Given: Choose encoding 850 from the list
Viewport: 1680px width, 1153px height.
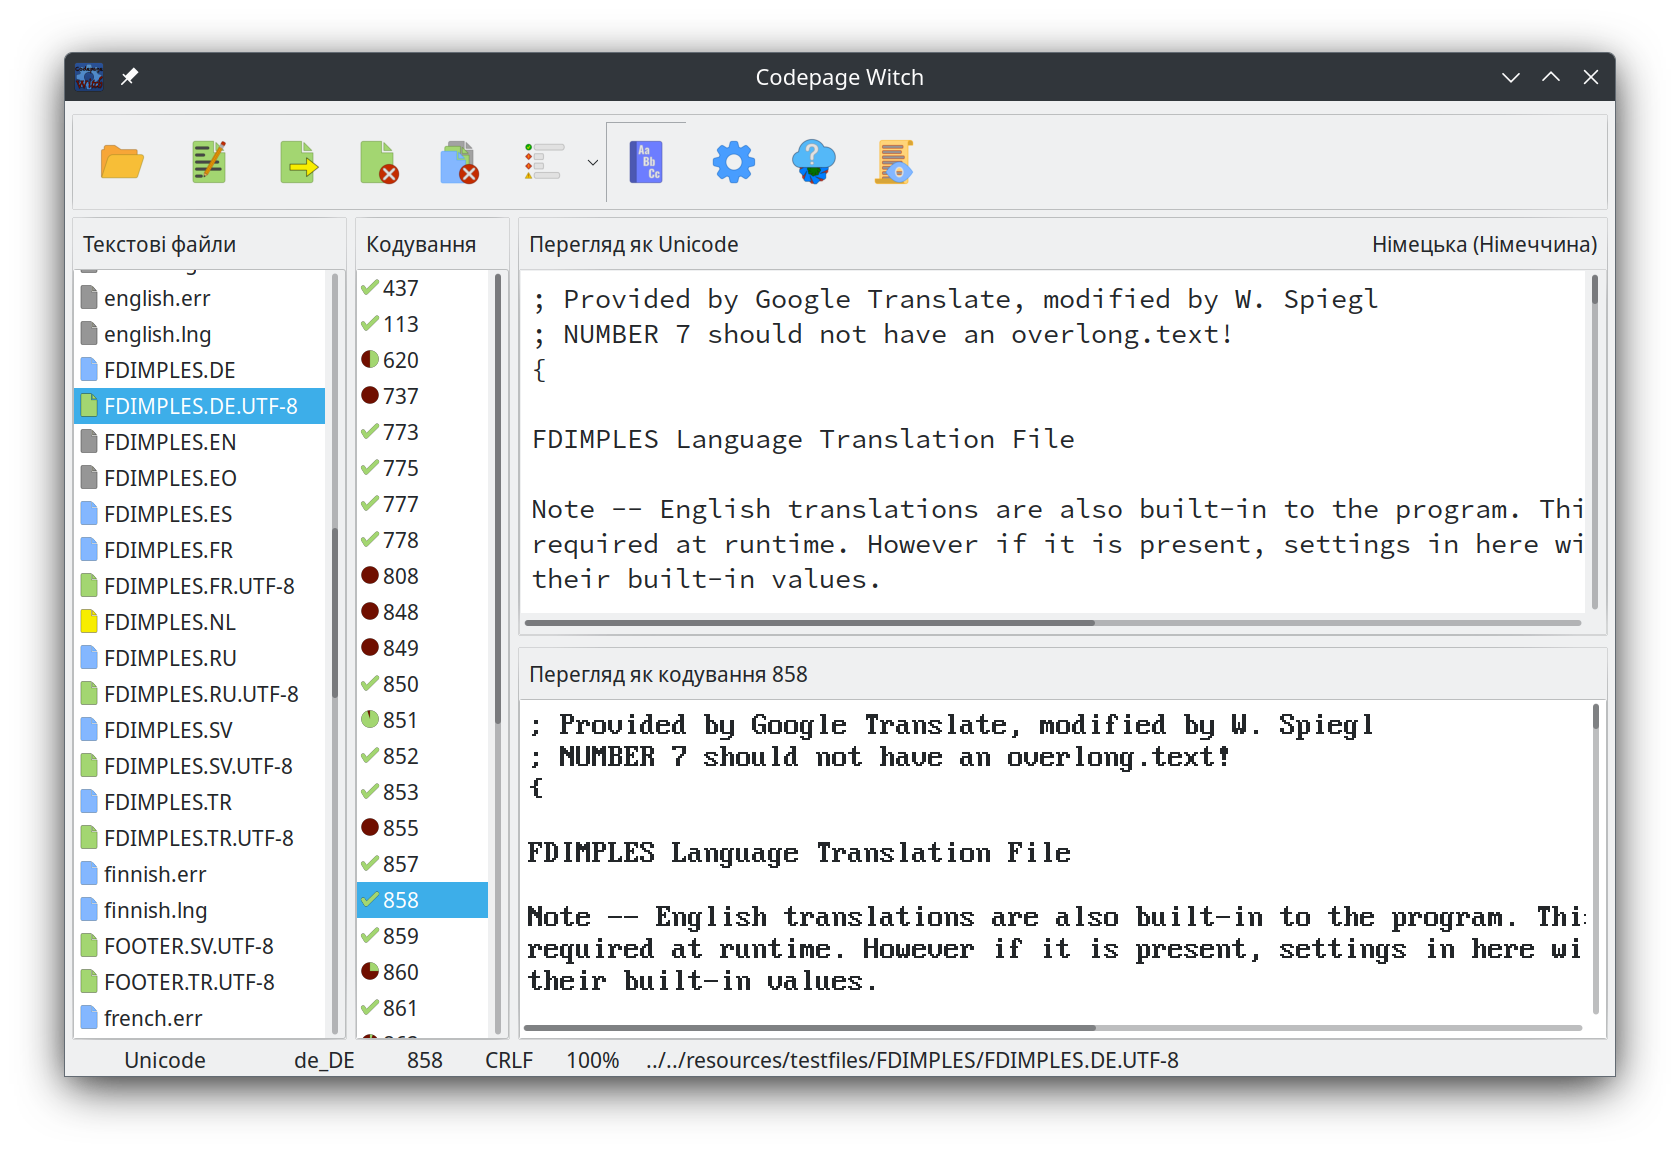Looking at the screenshot, I should 400,684.
